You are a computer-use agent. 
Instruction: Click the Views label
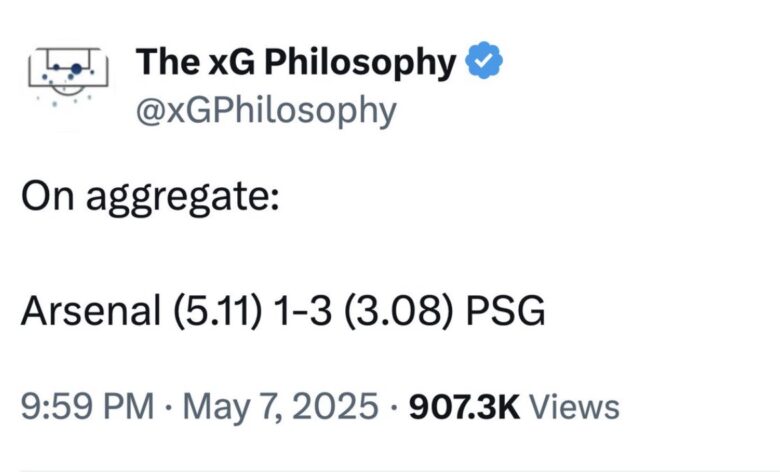point(573,407)
